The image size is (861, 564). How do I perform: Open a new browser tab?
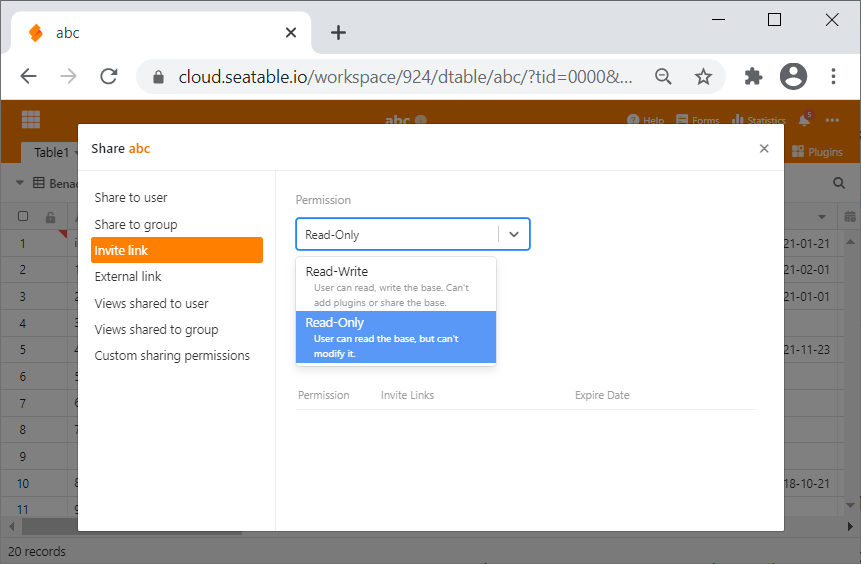[x=338, y=32]
